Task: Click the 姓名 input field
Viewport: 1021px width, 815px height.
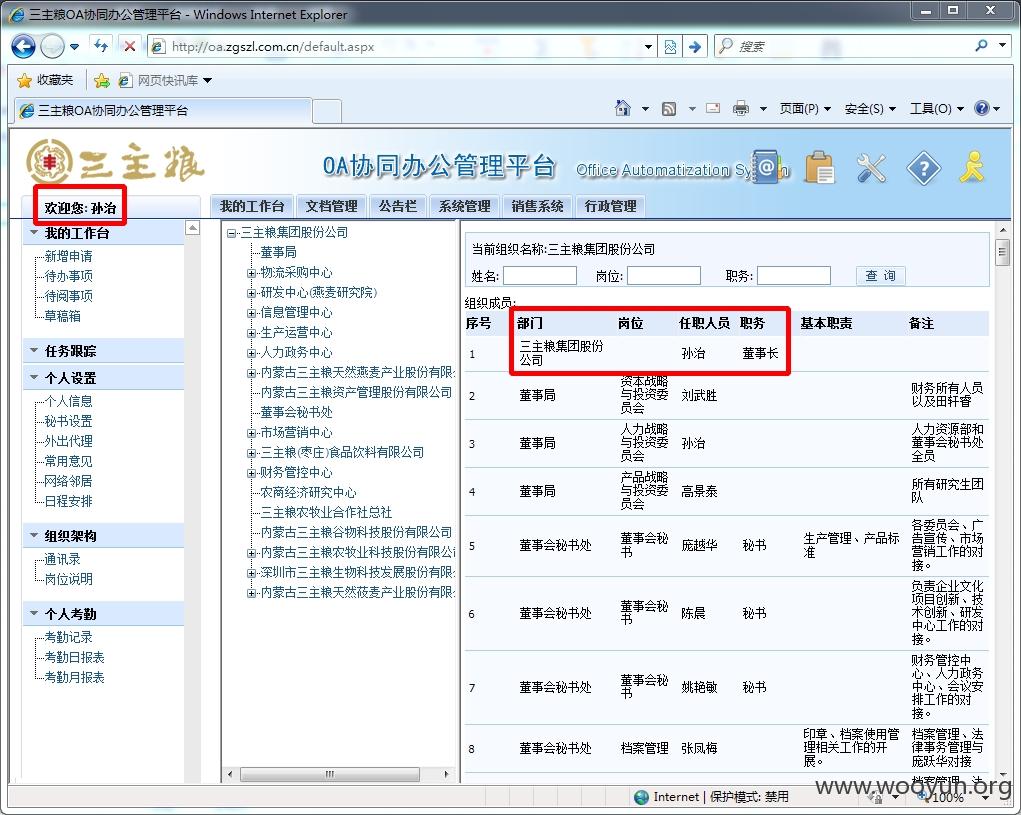Action: (x=540, y=275)
